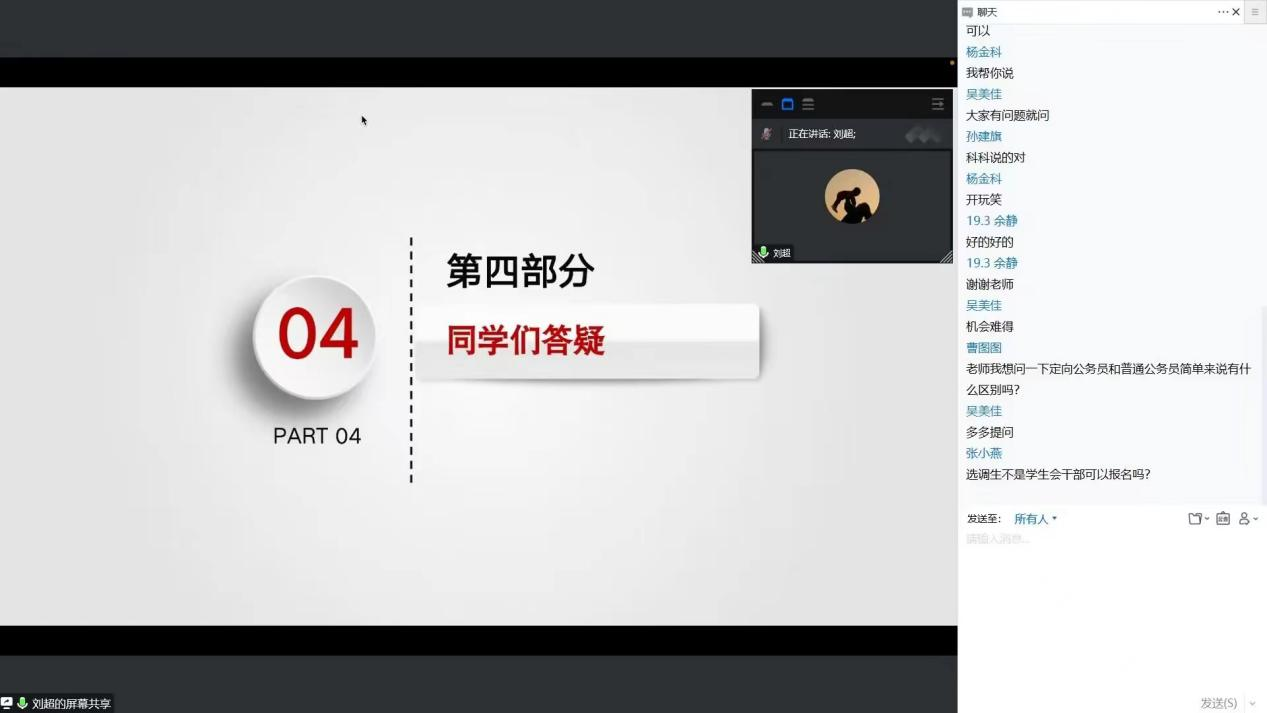Image resolution: width=1267 pixels, height=713 pixels.
Task: Click the 刘超的屏幕共享 sharing status label
Action: click(x=70, y=704)
